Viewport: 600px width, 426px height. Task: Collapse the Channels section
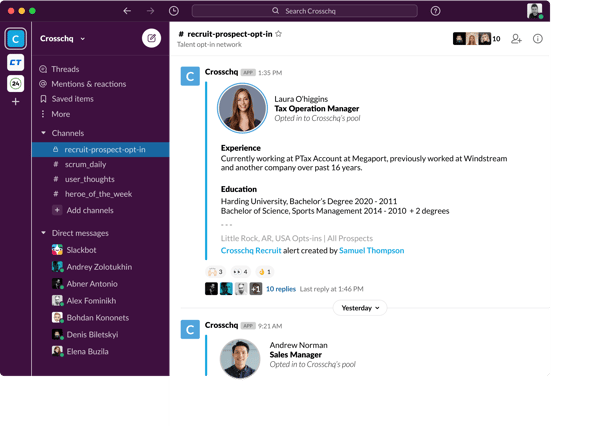(x=43, y=132)
